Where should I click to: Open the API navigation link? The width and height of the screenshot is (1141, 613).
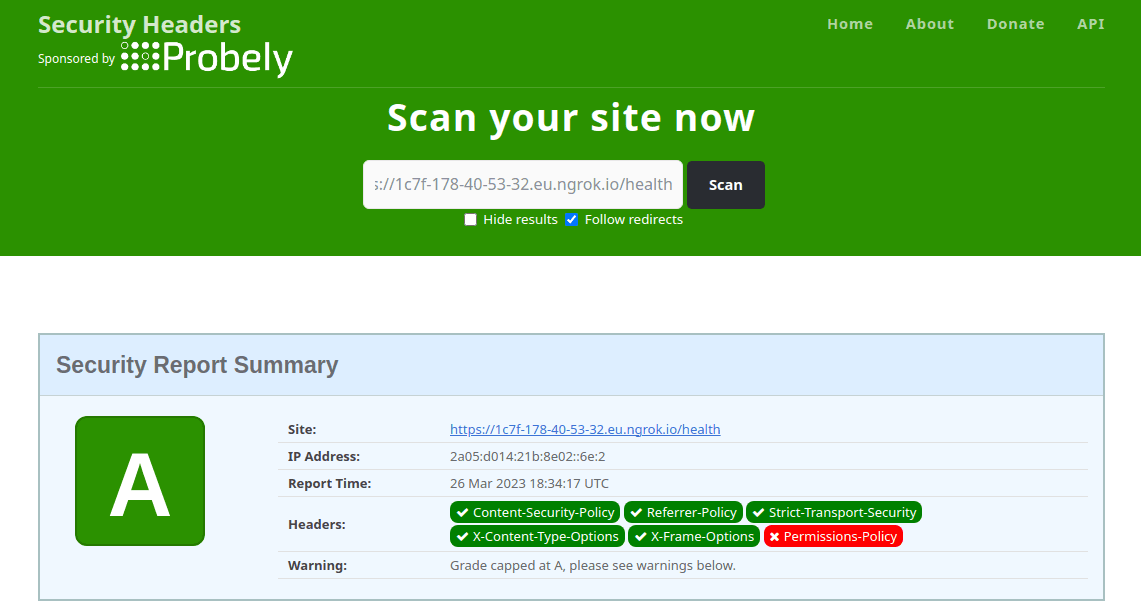1090,24
